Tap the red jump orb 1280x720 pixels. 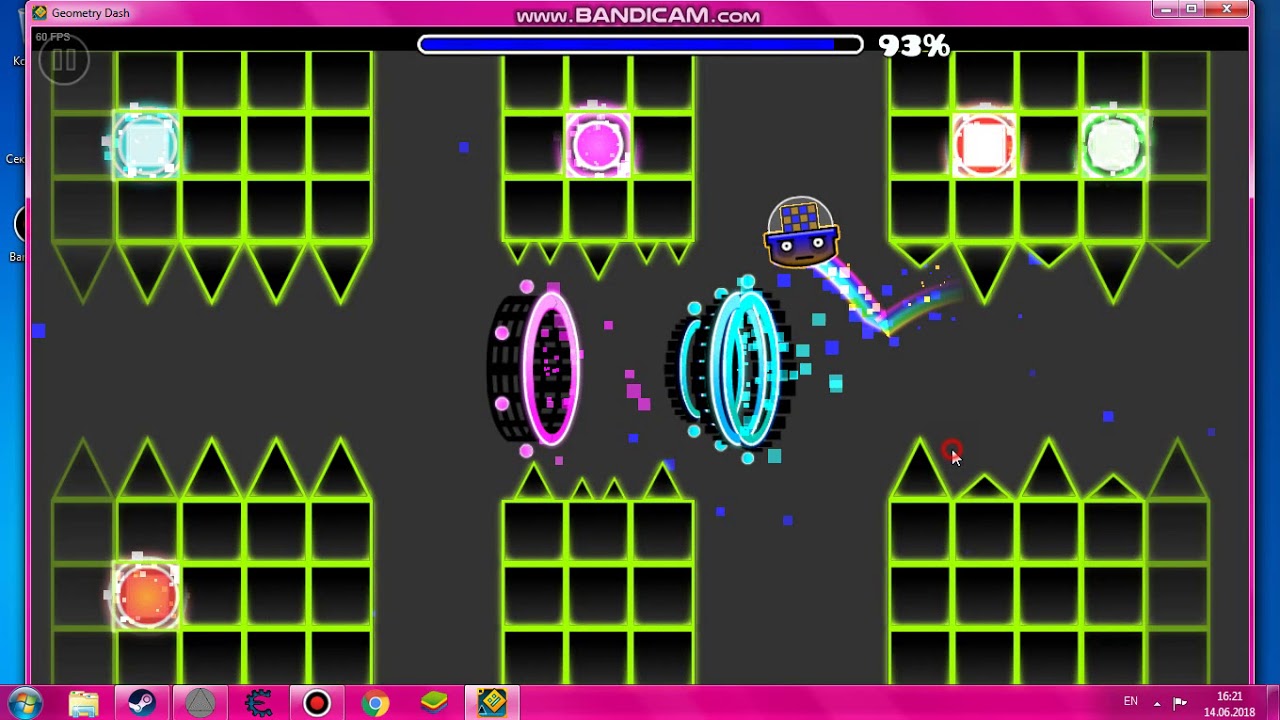(984, 146)
